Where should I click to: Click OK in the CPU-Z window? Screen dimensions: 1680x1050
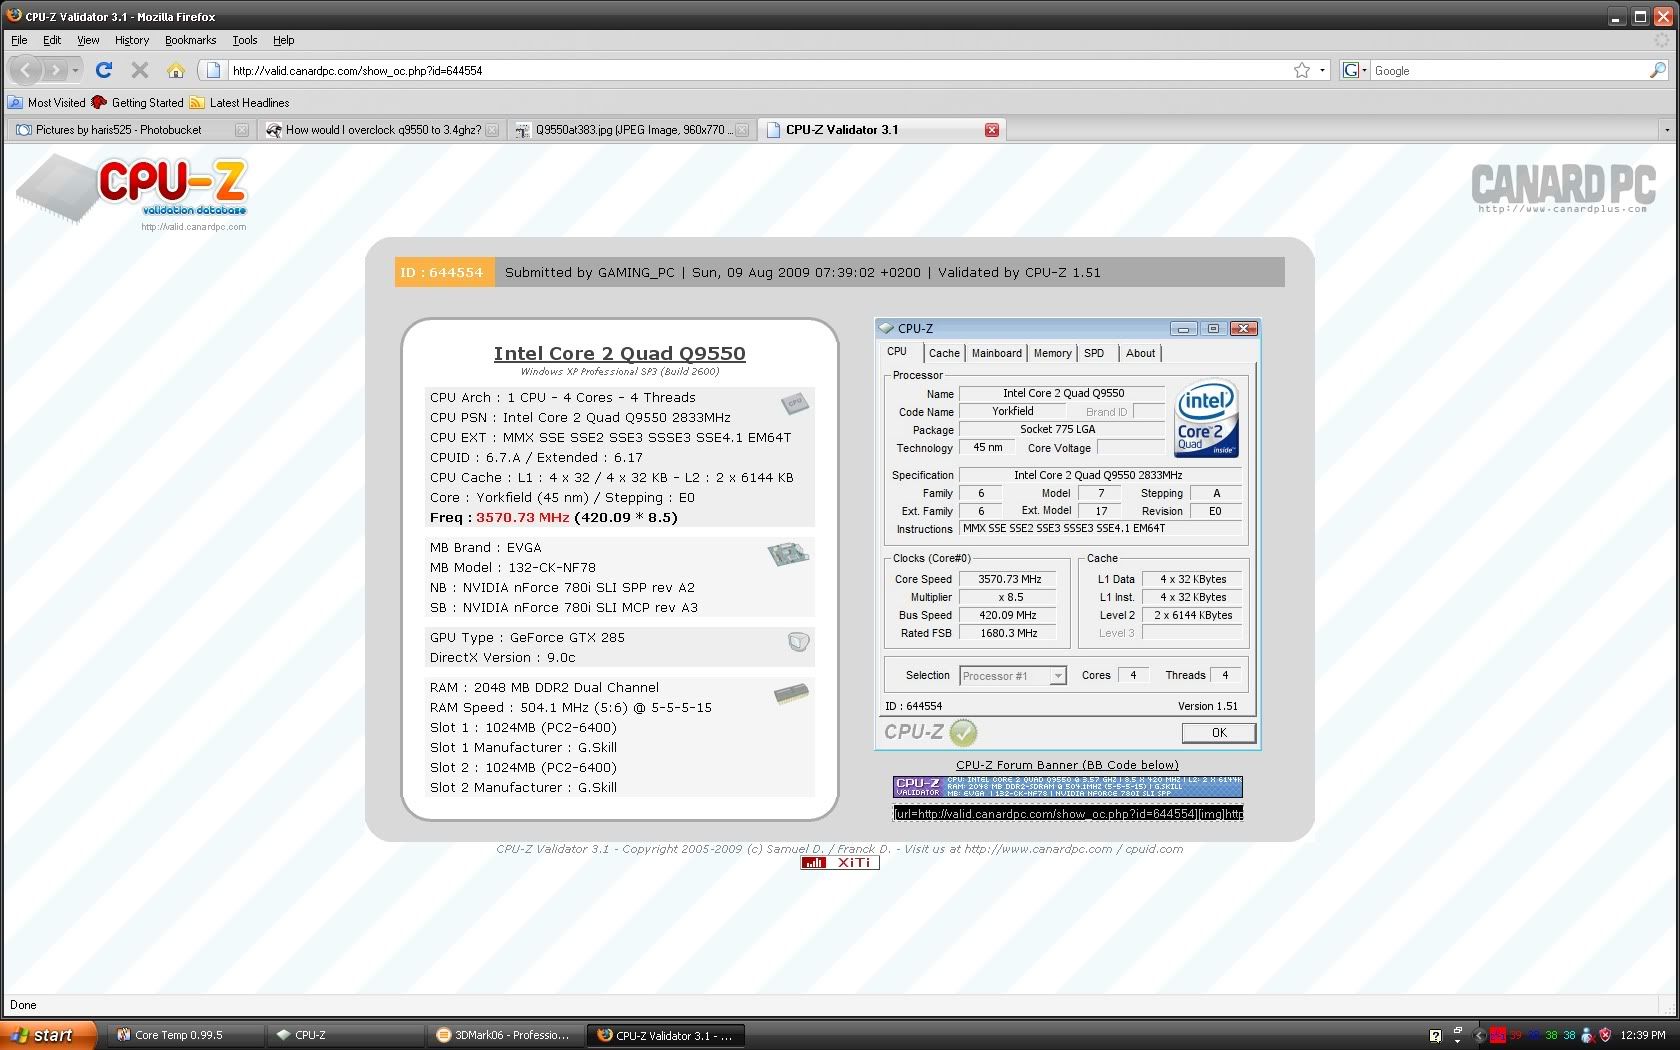1219,733
